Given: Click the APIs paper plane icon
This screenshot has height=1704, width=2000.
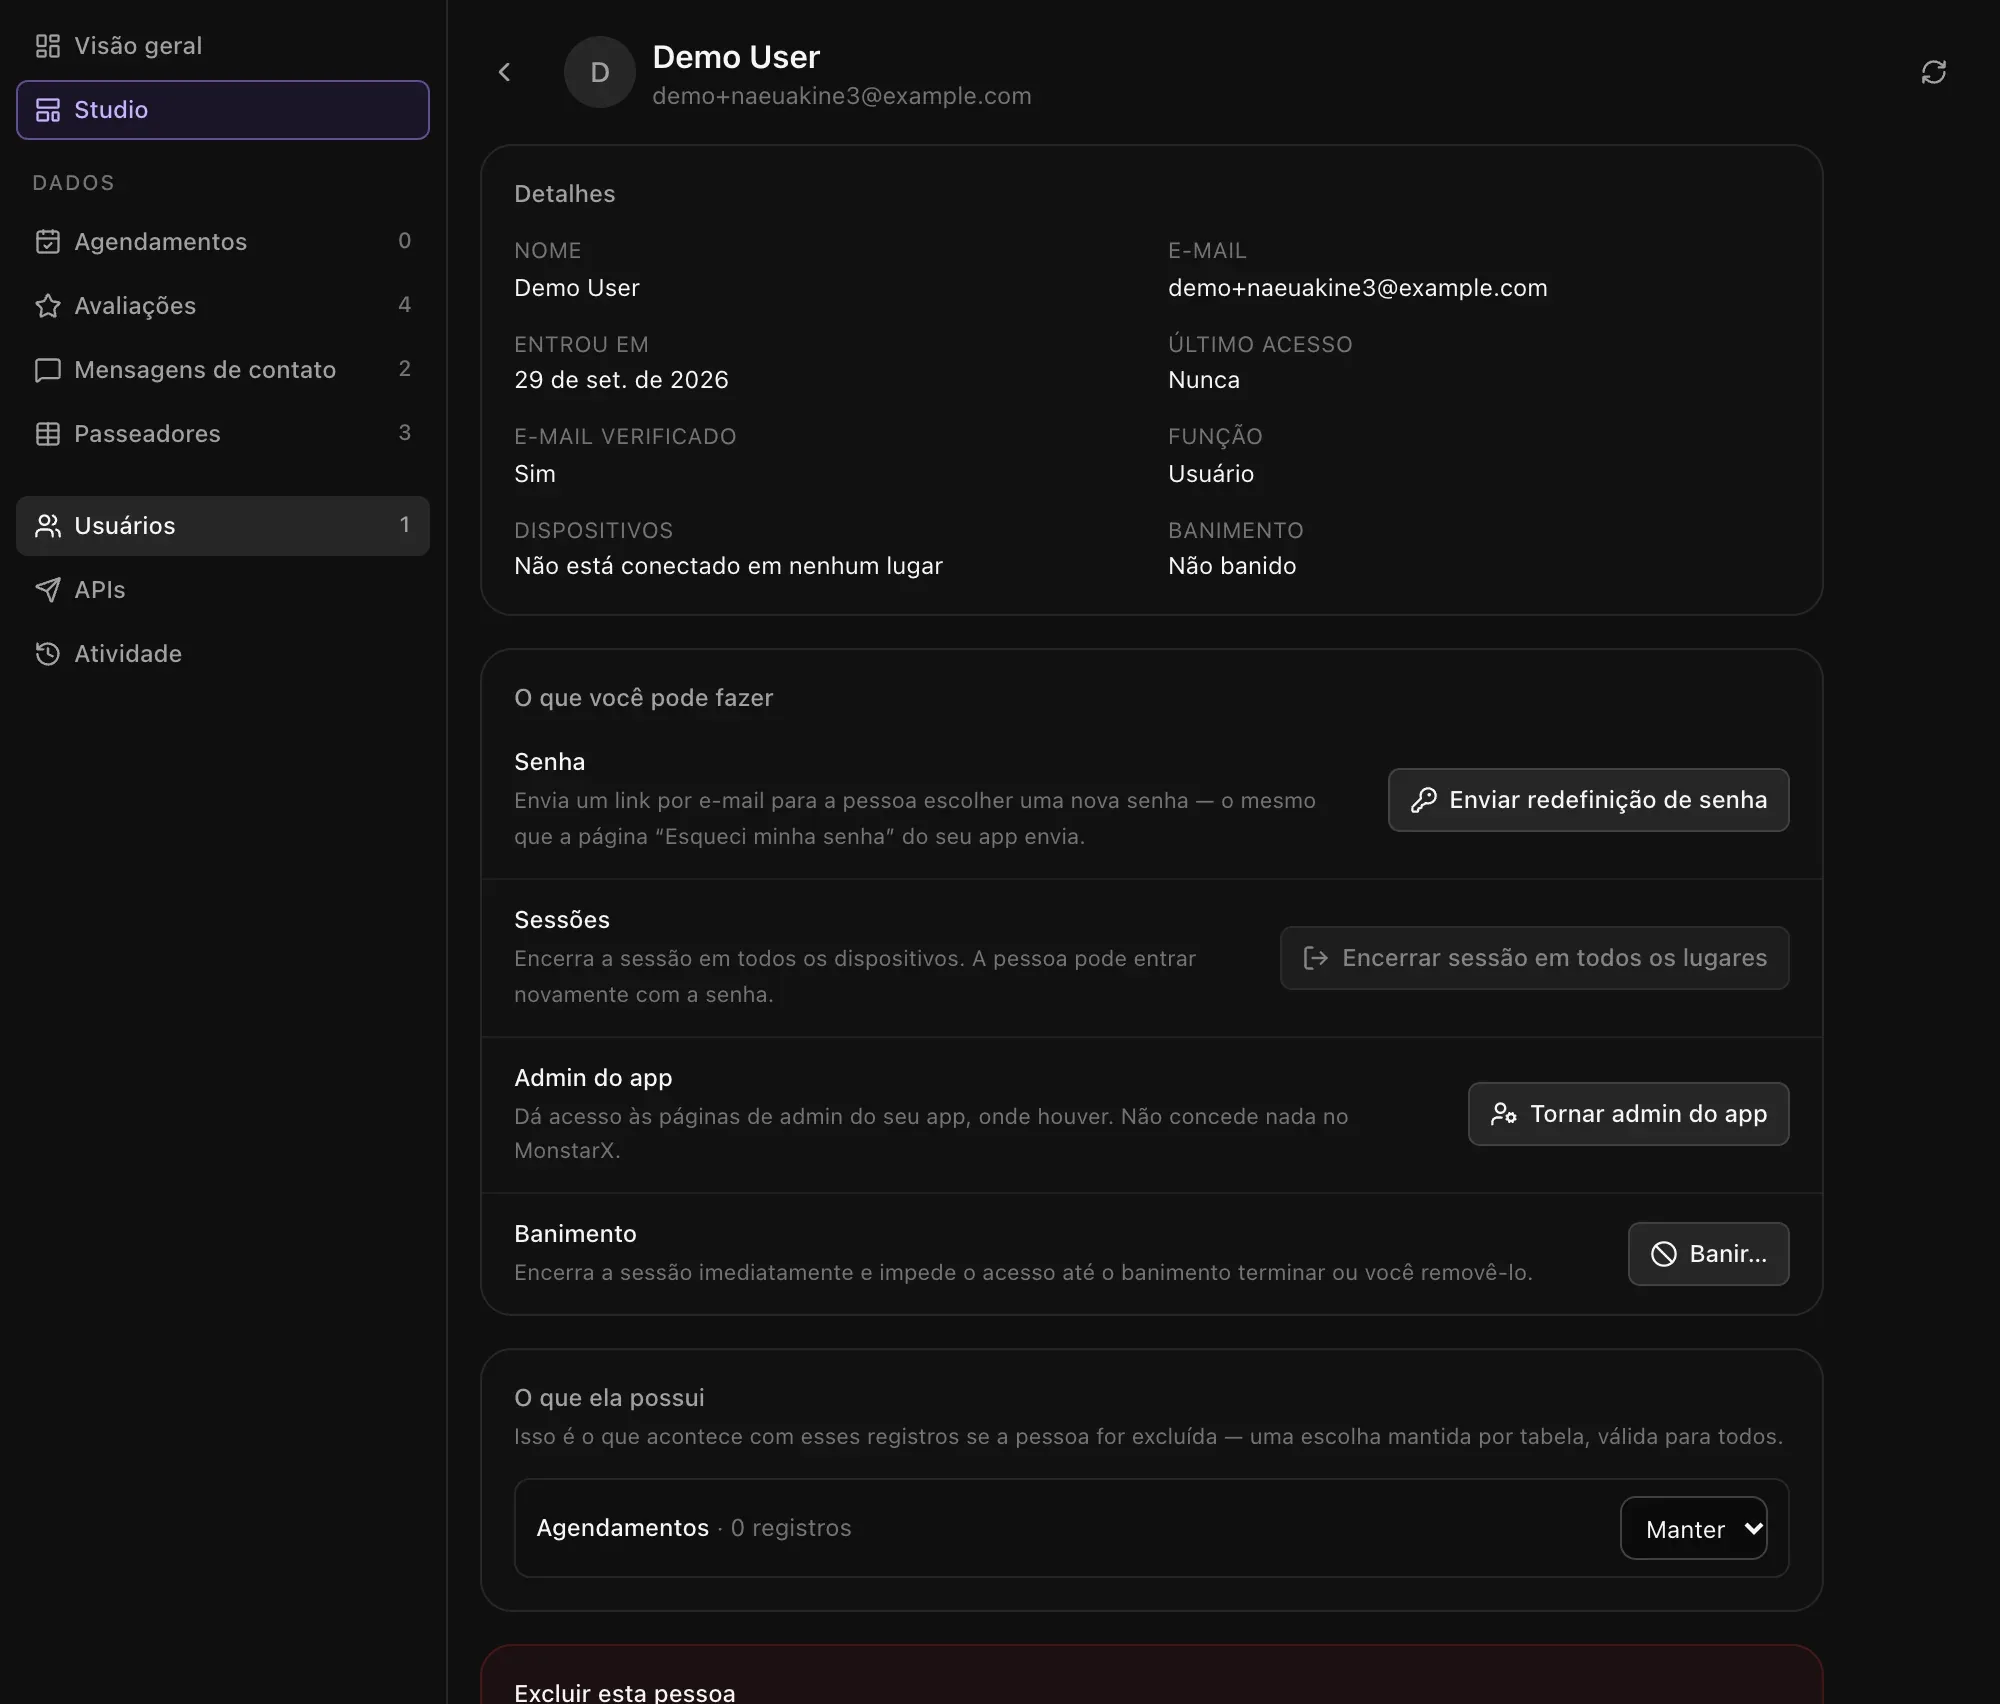Looking at the screenshot, I should coord(48,590).
